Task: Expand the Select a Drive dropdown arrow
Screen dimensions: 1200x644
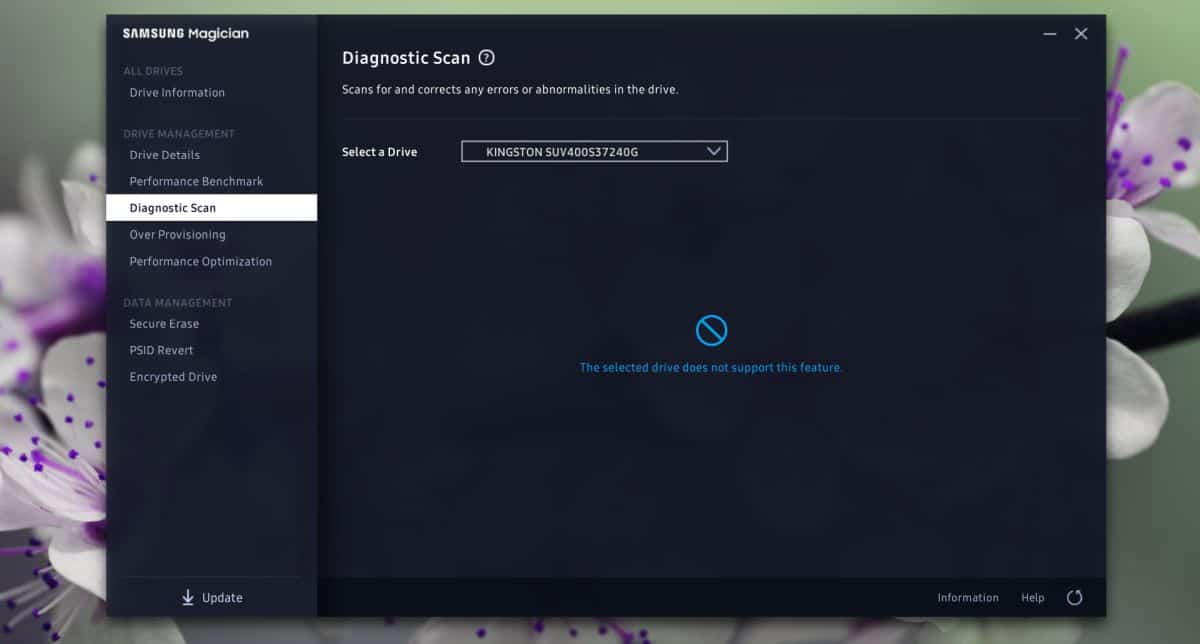Action: 714,151
